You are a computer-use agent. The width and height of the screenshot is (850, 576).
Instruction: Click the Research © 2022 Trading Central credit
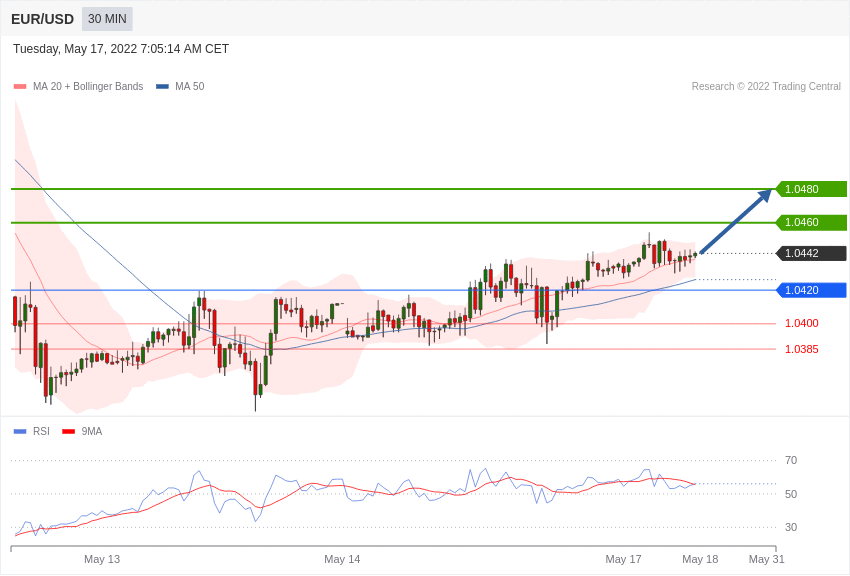[766, 87]
